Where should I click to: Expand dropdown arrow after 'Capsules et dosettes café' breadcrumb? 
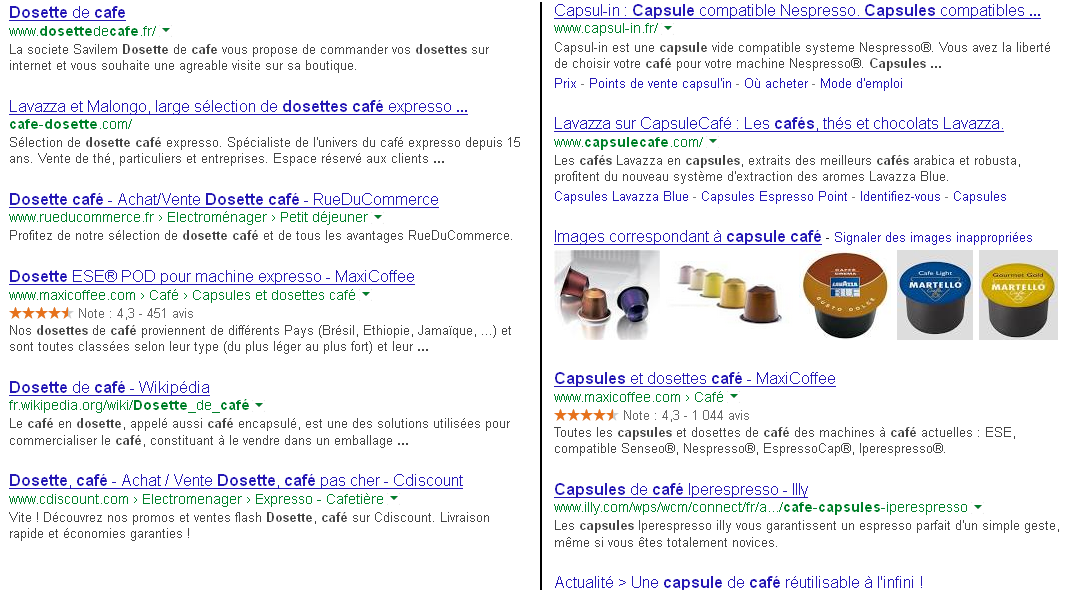(x=366, y=294)
